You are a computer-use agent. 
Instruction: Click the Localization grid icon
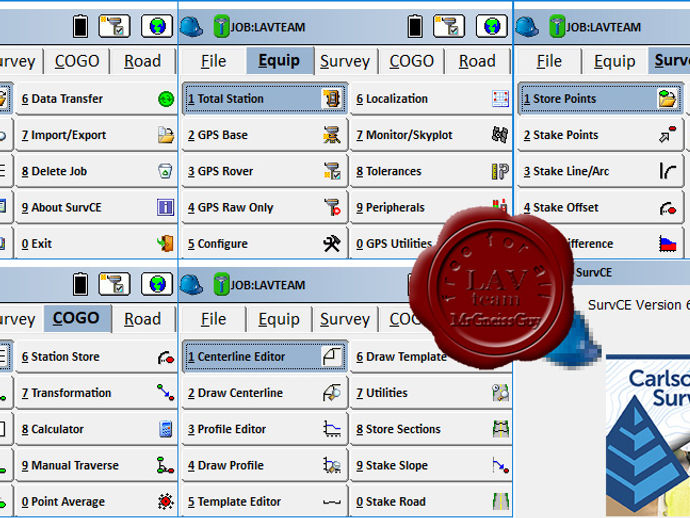(500, 99)
